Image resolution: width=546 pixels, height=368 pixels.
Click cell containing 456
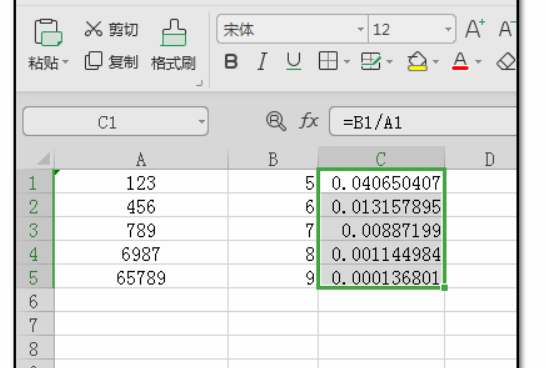(x=141, y=206)
